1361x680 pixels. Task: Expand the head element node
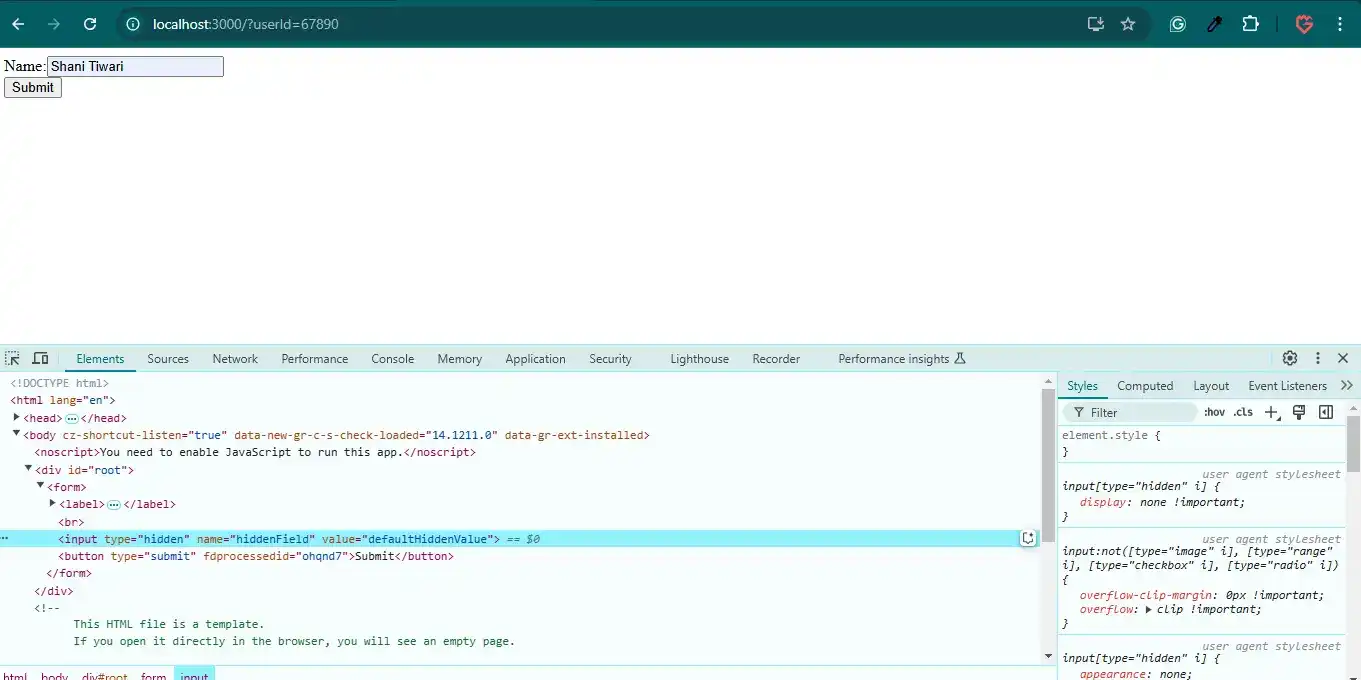(17, 418)
